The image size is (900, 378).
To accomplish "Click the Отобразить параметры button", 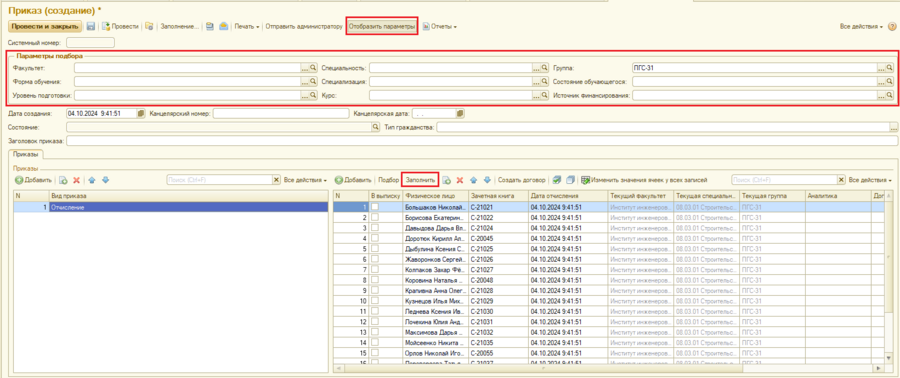I will click(382, 26).
